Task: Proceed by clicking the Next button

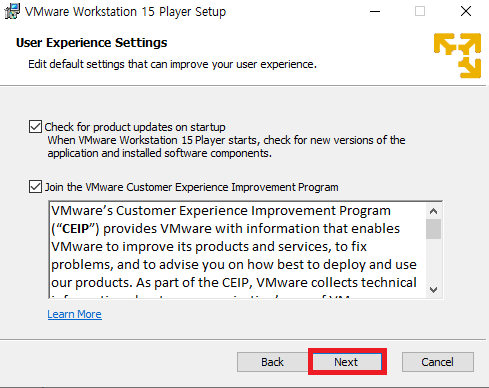Action: (346, 362)
